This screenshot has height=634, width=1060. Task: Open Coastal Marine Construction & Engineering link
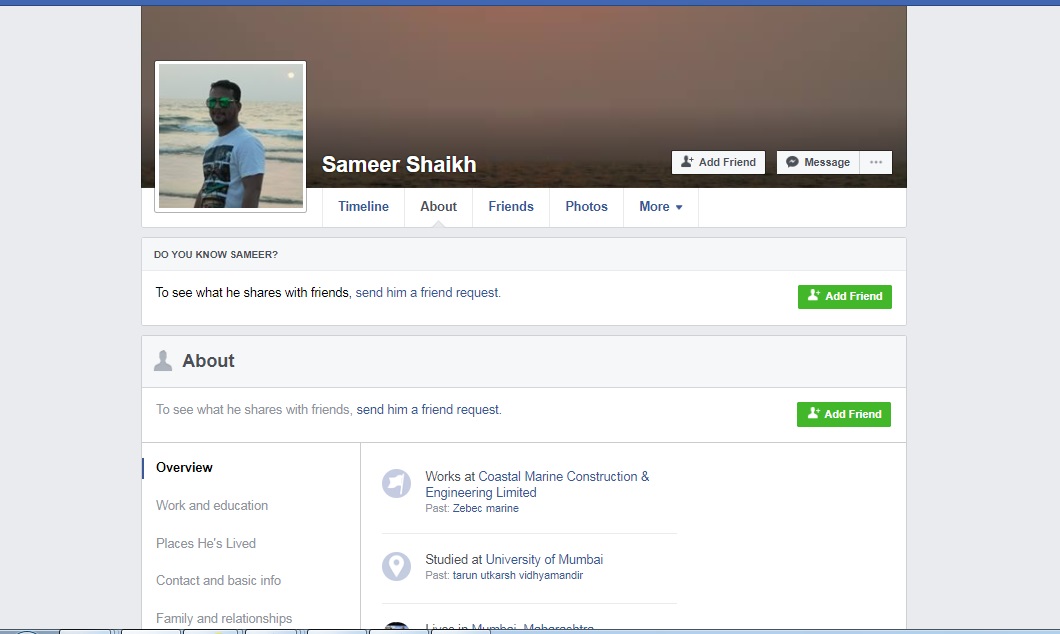click(x=537, y=485)
